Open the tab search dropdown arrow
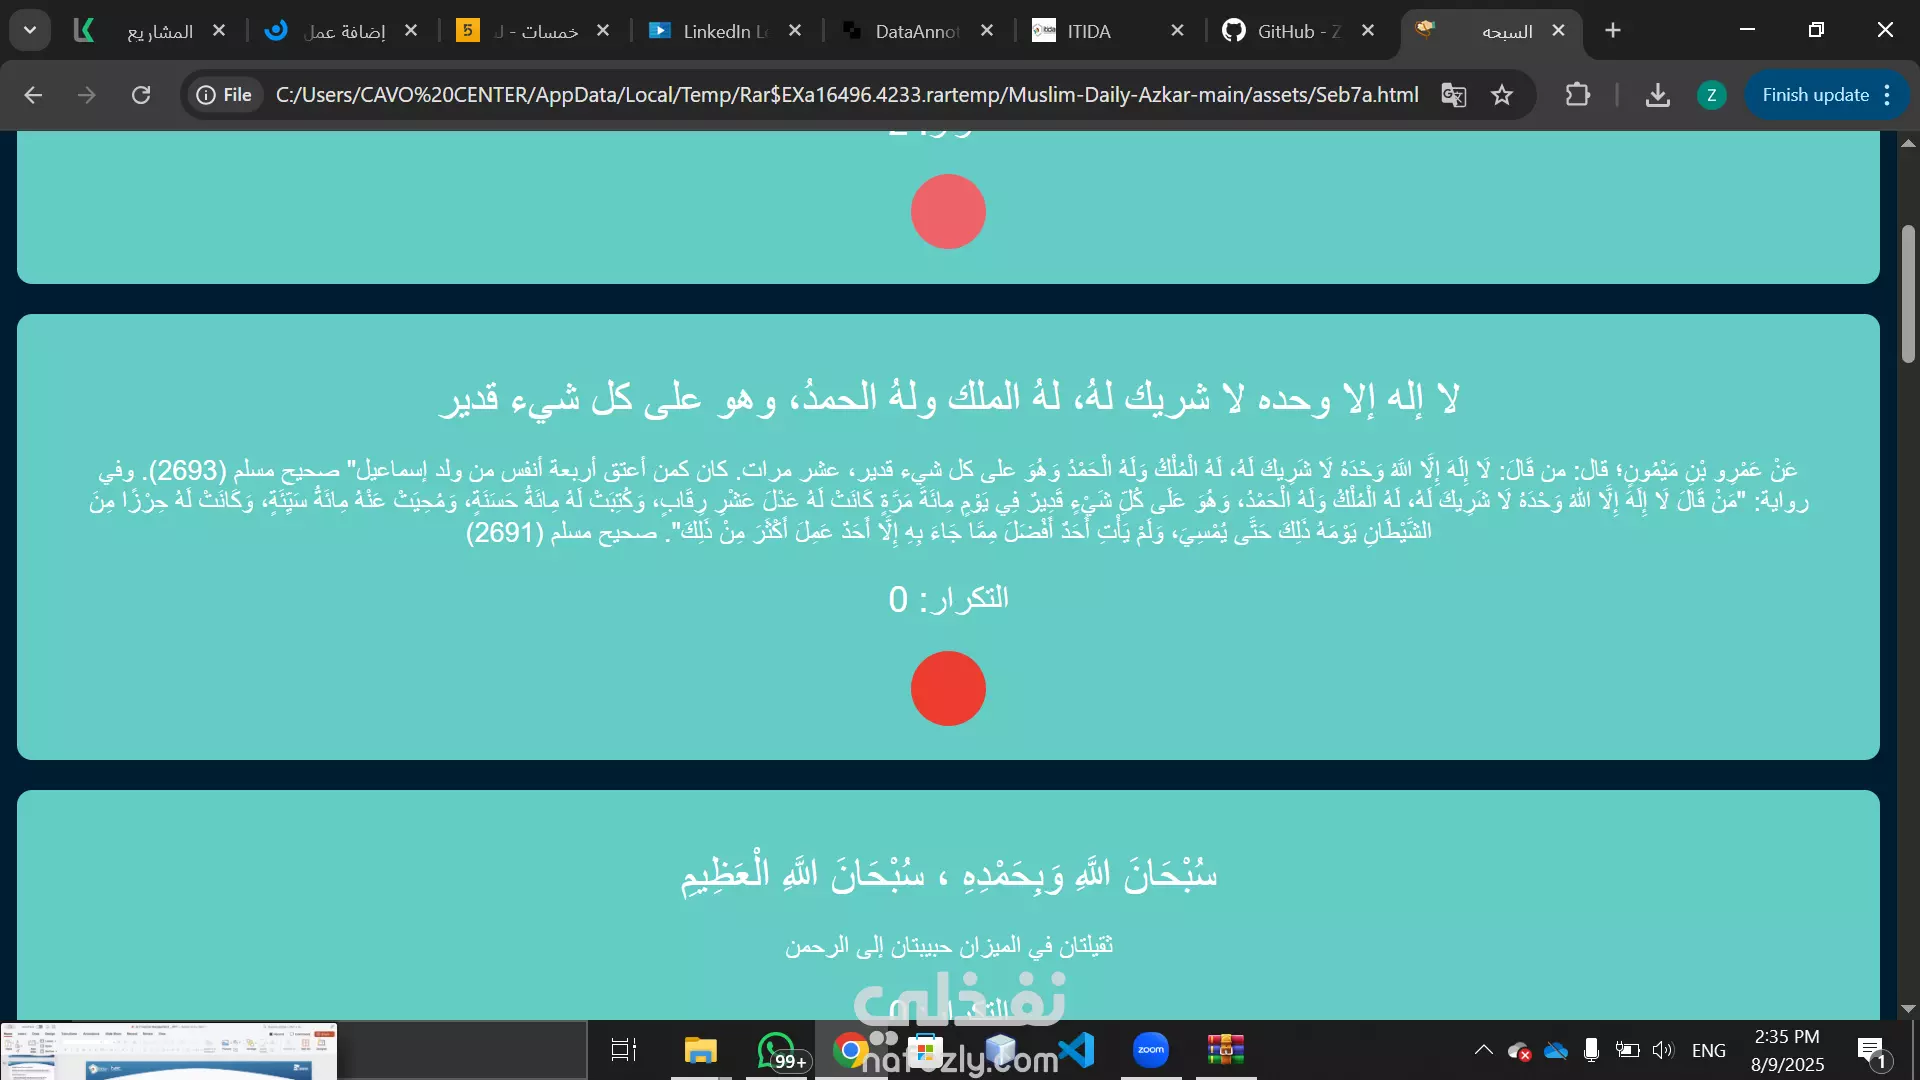The height and width of the screenshot is (1080, 1920). [x=30, y=30]
